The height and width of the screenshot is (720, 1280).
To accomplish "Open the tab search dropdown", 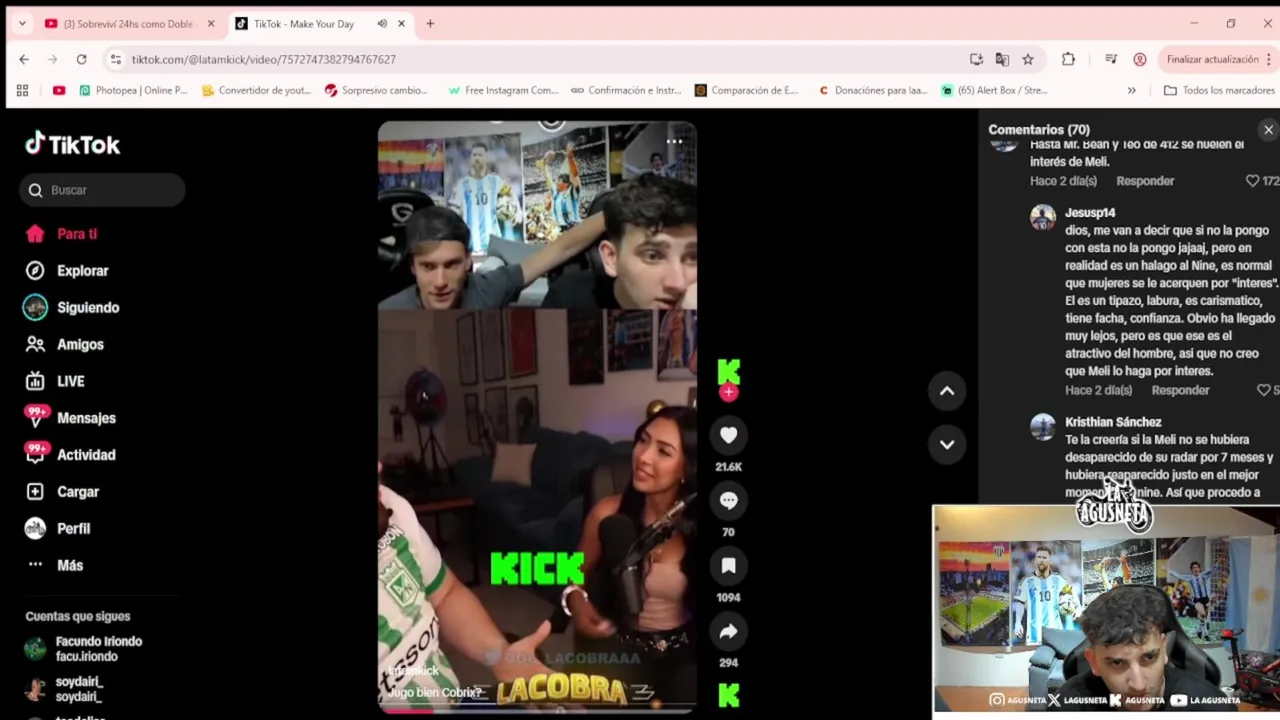I will click(x=22, y=24).
